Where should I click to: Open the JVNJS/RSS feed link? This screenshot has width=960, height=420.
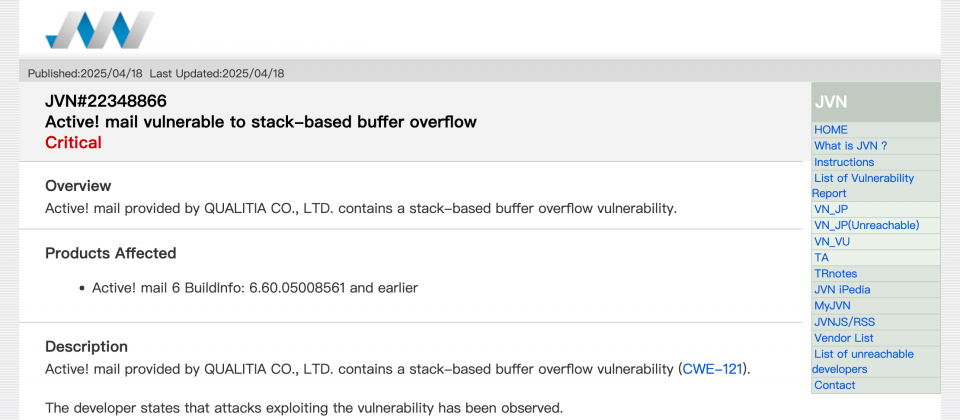(x=840, y=321)
